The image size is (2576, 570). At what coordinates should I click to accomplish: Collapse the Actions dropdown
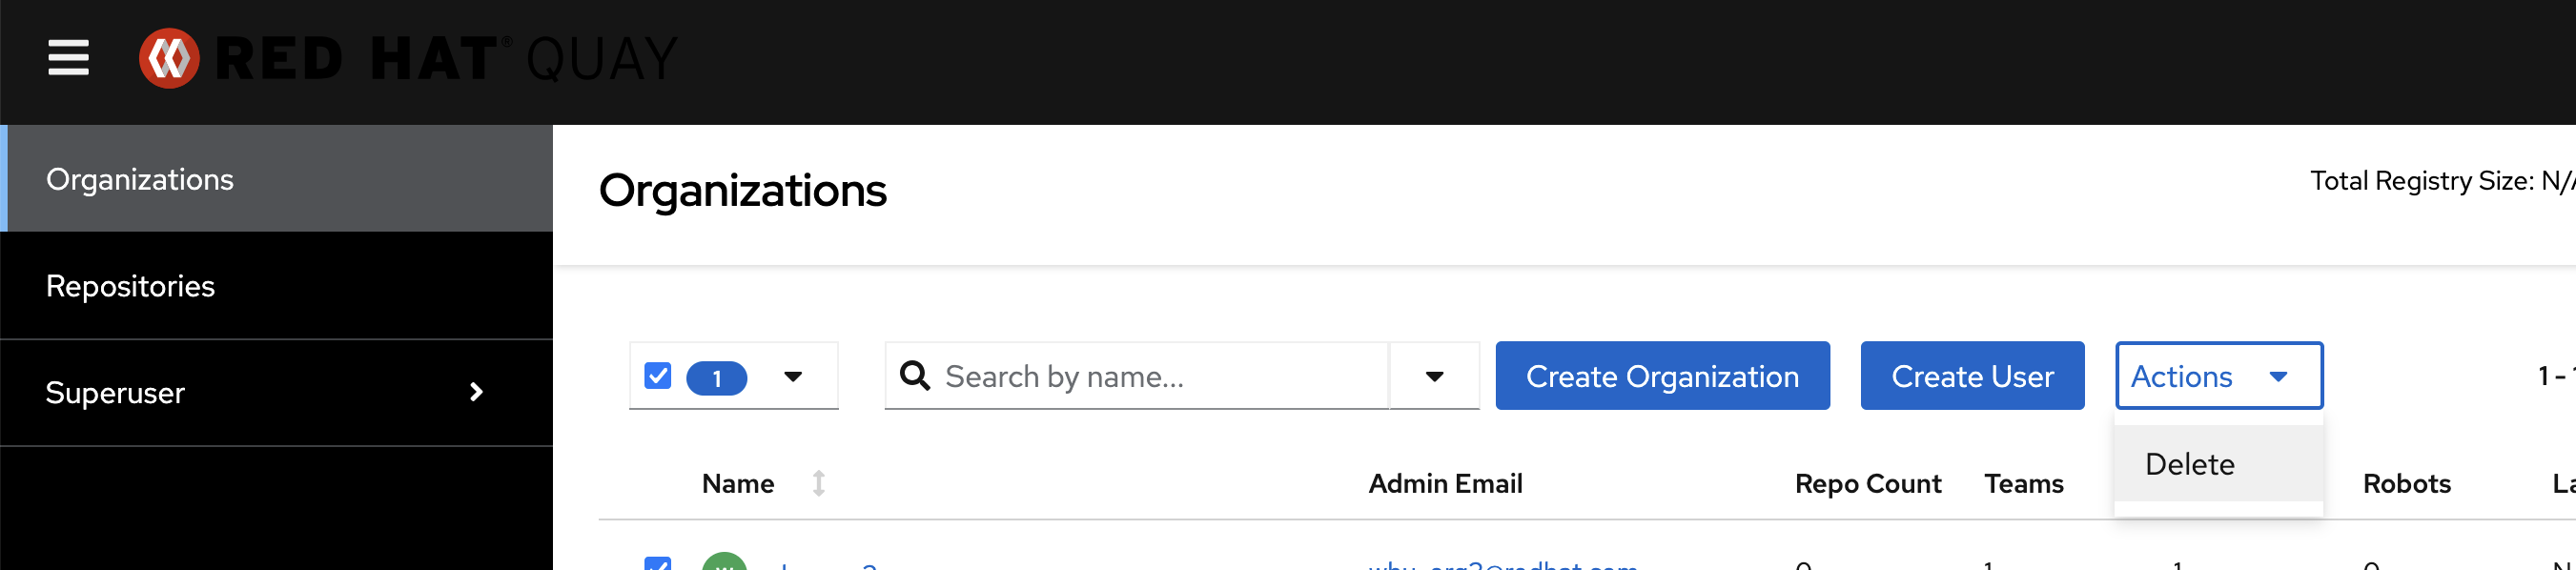[2218, 376]
